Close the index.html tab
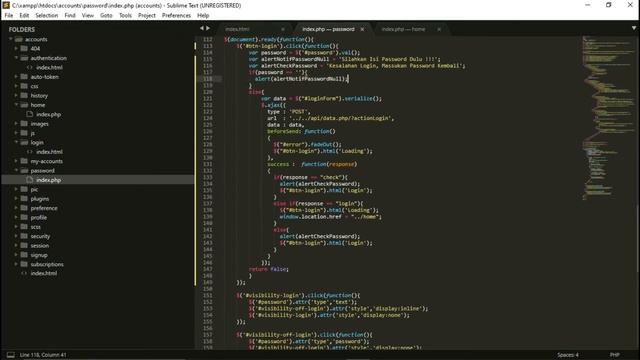 pos(283,29)
